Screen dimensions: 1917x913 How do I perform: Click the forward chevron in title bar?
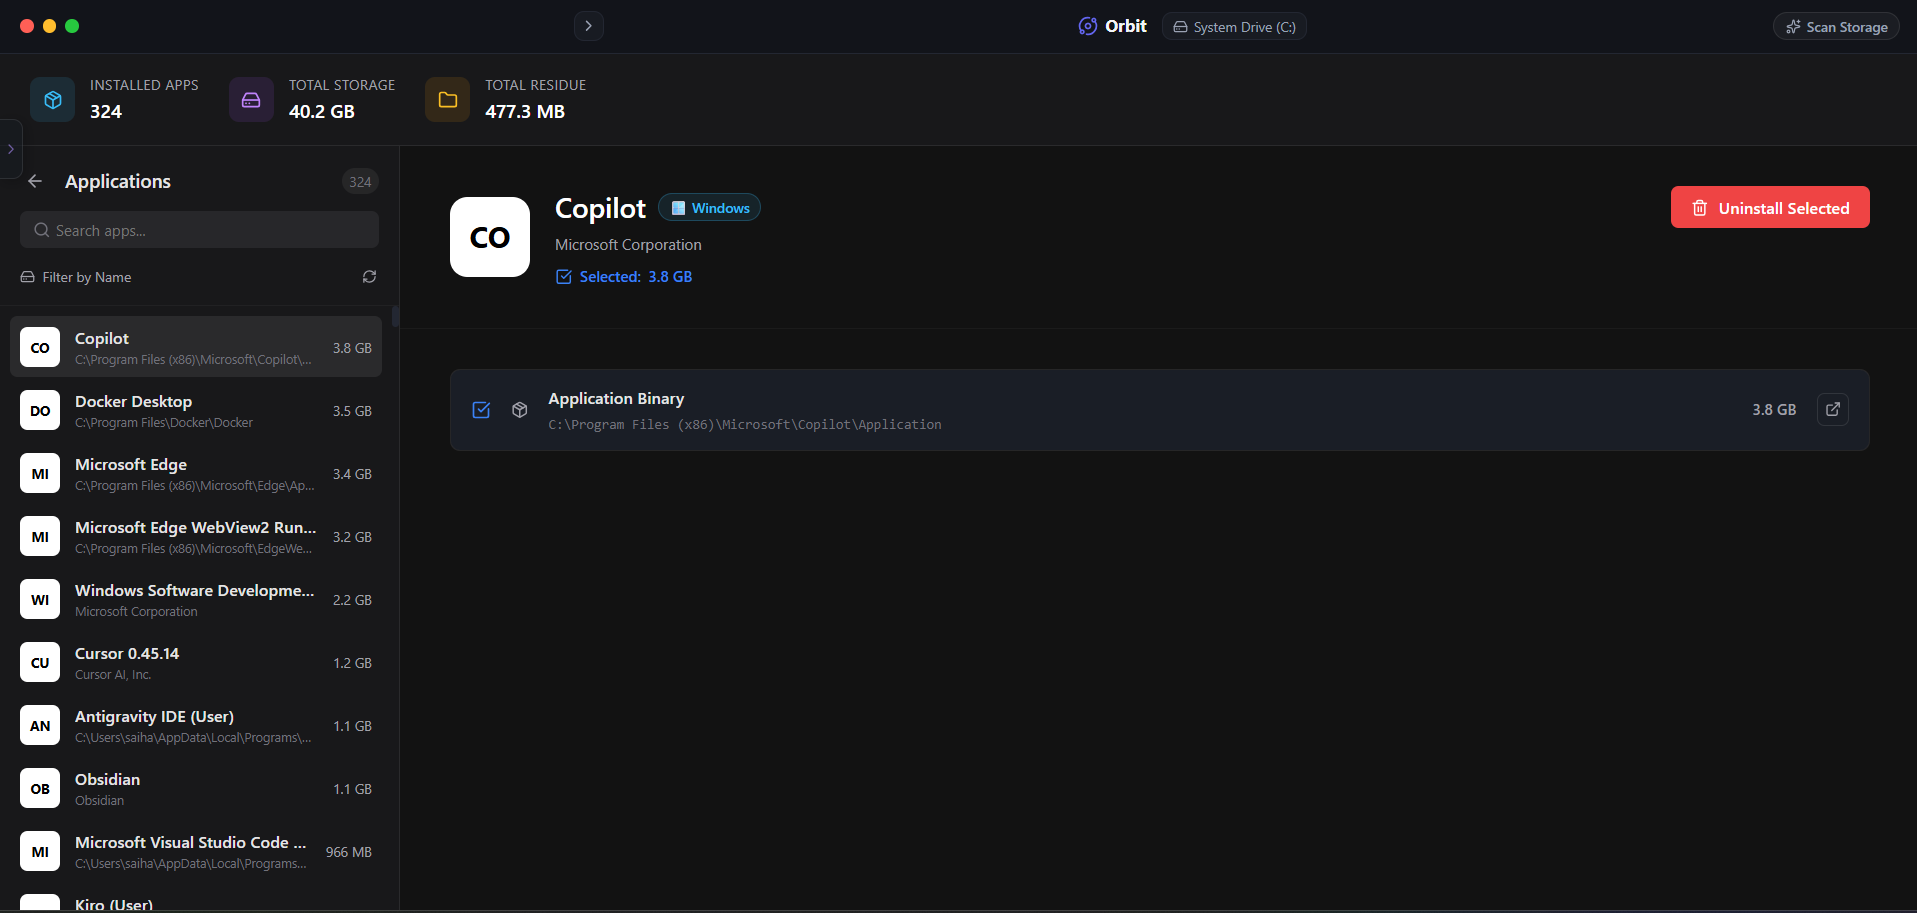(588, 26)
